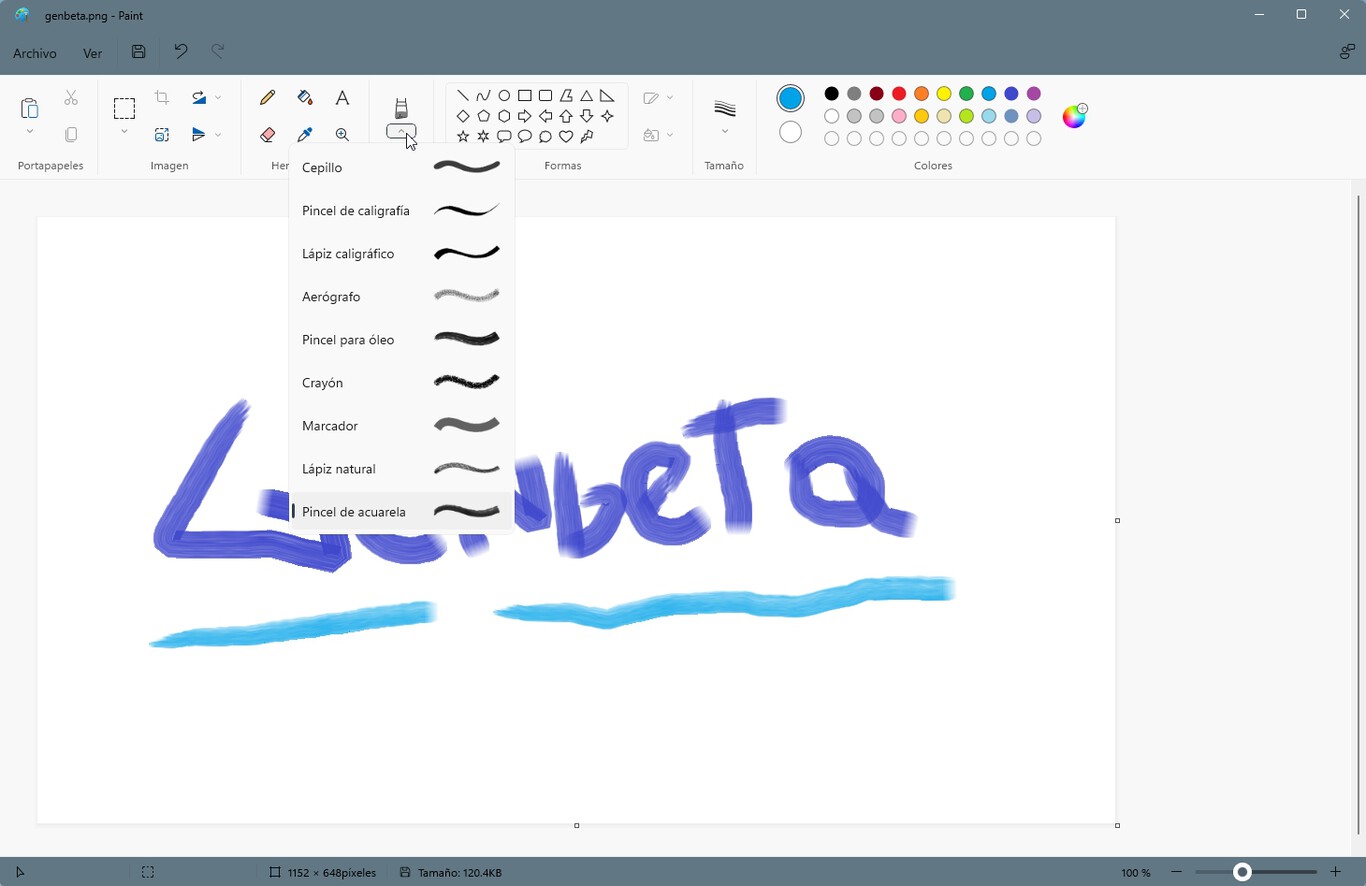The height and width of the screenshot is (886, 1366).
Task: Click the zoom in plus button
Action: tap(1335, 872)
